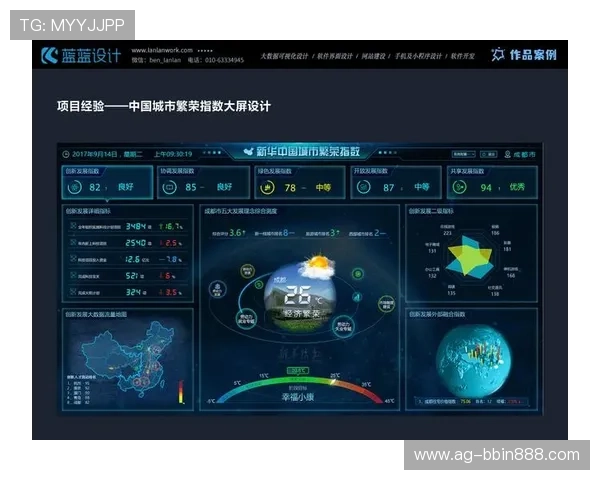Click the www.lanlanwork.com URL
This screenshot has width=600, height=480.
(x=162, y=50)
